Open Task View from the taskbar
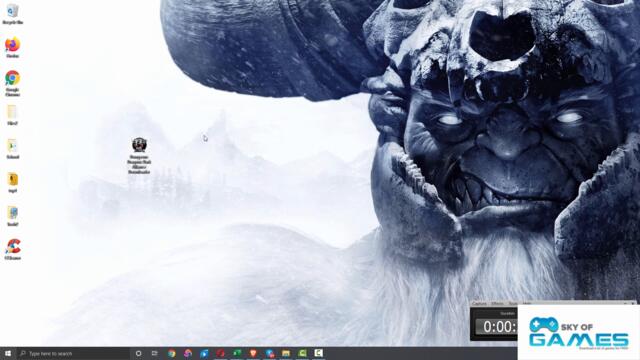 155,353
